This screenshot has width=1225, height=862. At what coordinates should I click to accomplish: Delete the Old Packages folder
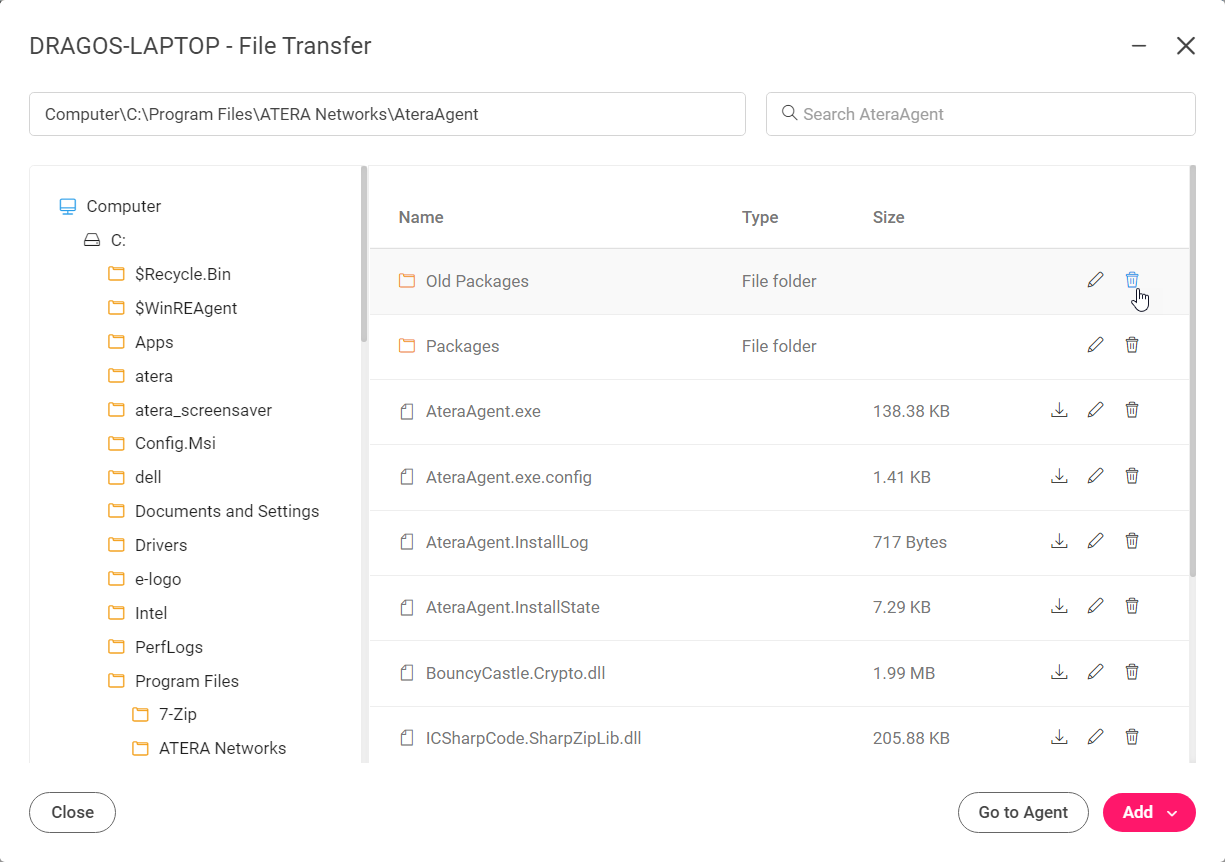(x=1131, y=279)
